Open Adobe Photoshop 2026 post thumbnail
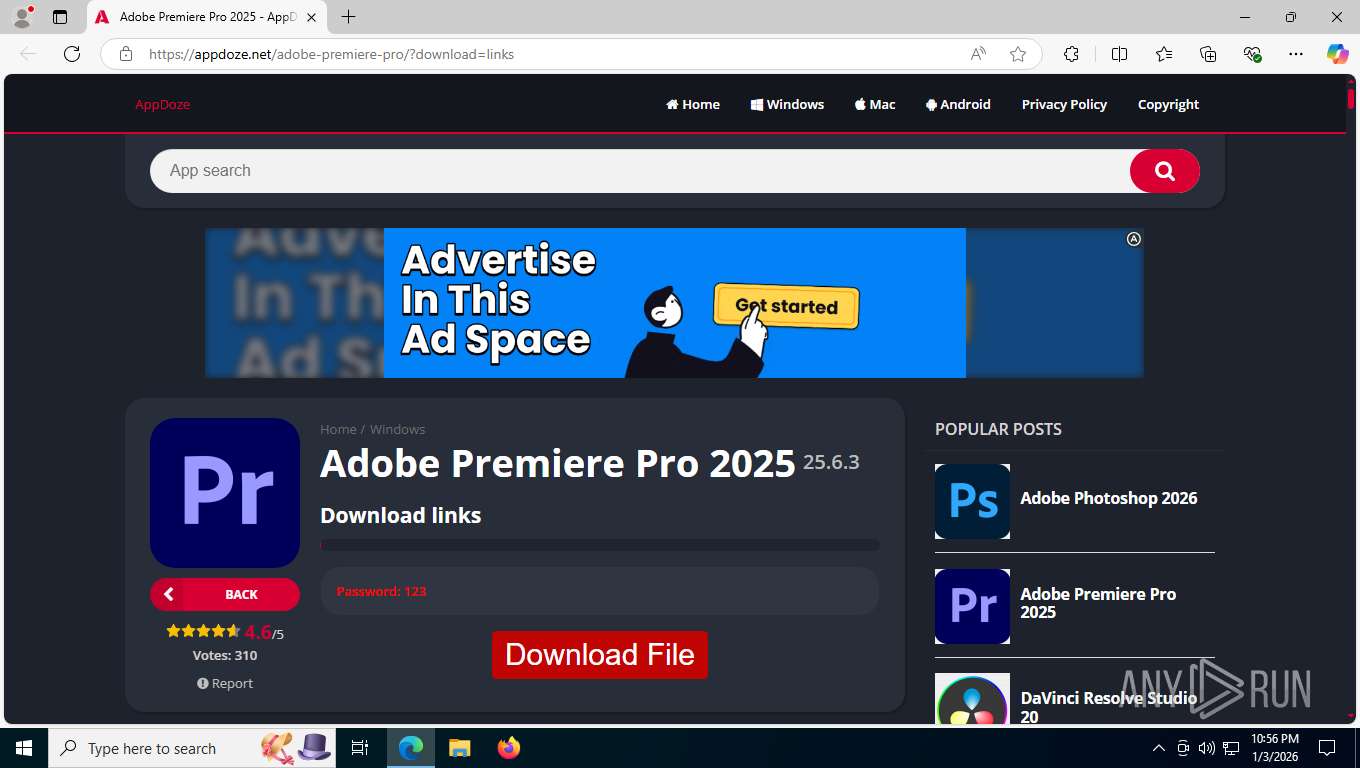 [972, 501]
